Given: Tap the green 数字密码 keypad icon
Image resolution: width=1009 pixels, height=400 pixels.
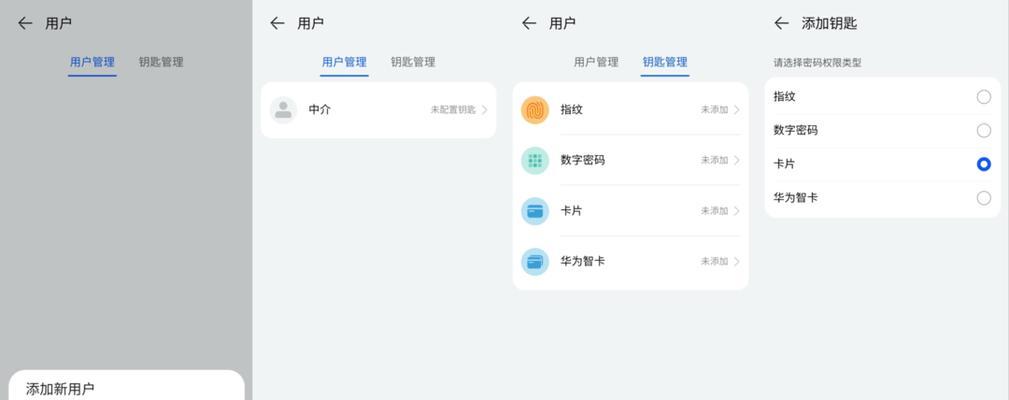Looking at the screenshot, I should [x=535, y=160].
